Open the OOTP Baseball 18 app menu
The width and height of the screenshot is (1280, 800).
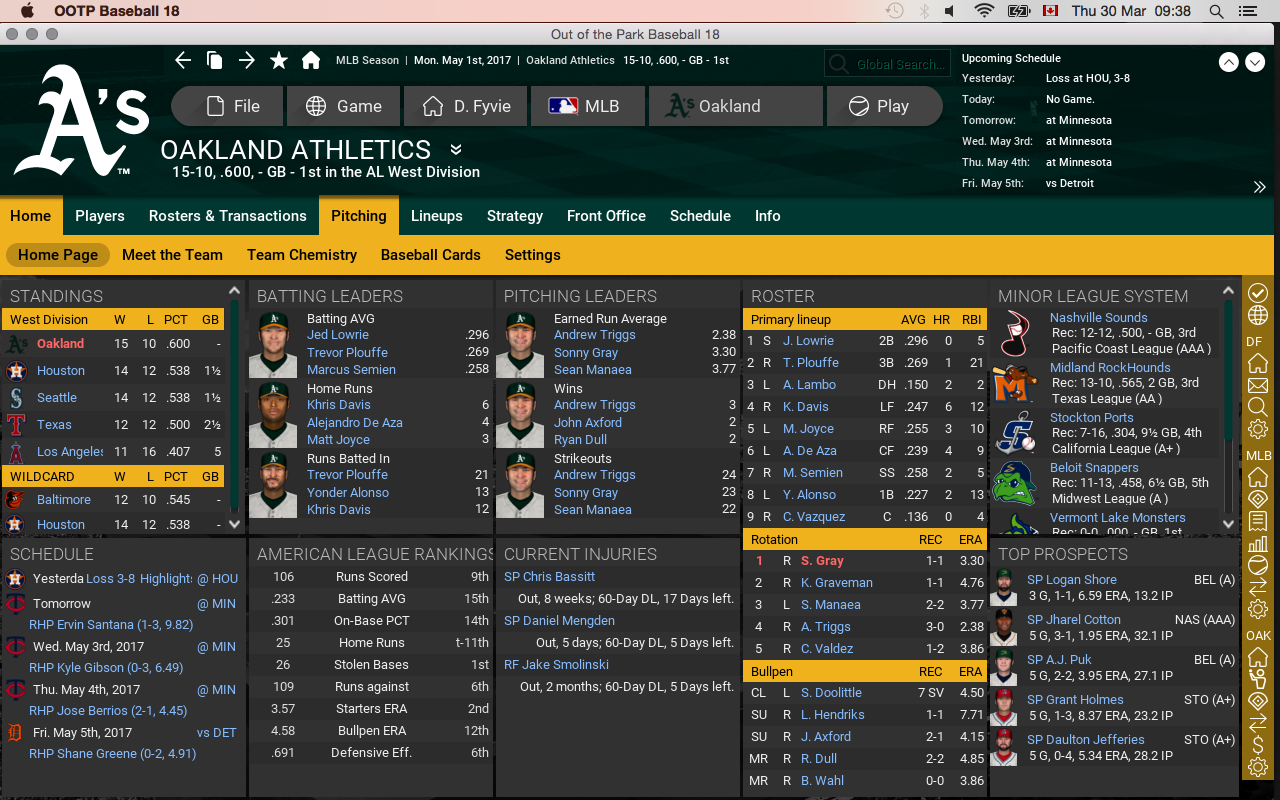click(x=119, y=11)
